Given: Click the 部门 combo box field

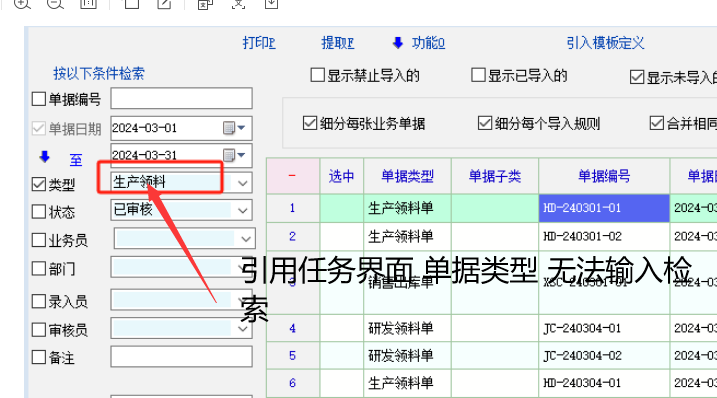Looking at the screenshot, I should click(x=181, y=267).
